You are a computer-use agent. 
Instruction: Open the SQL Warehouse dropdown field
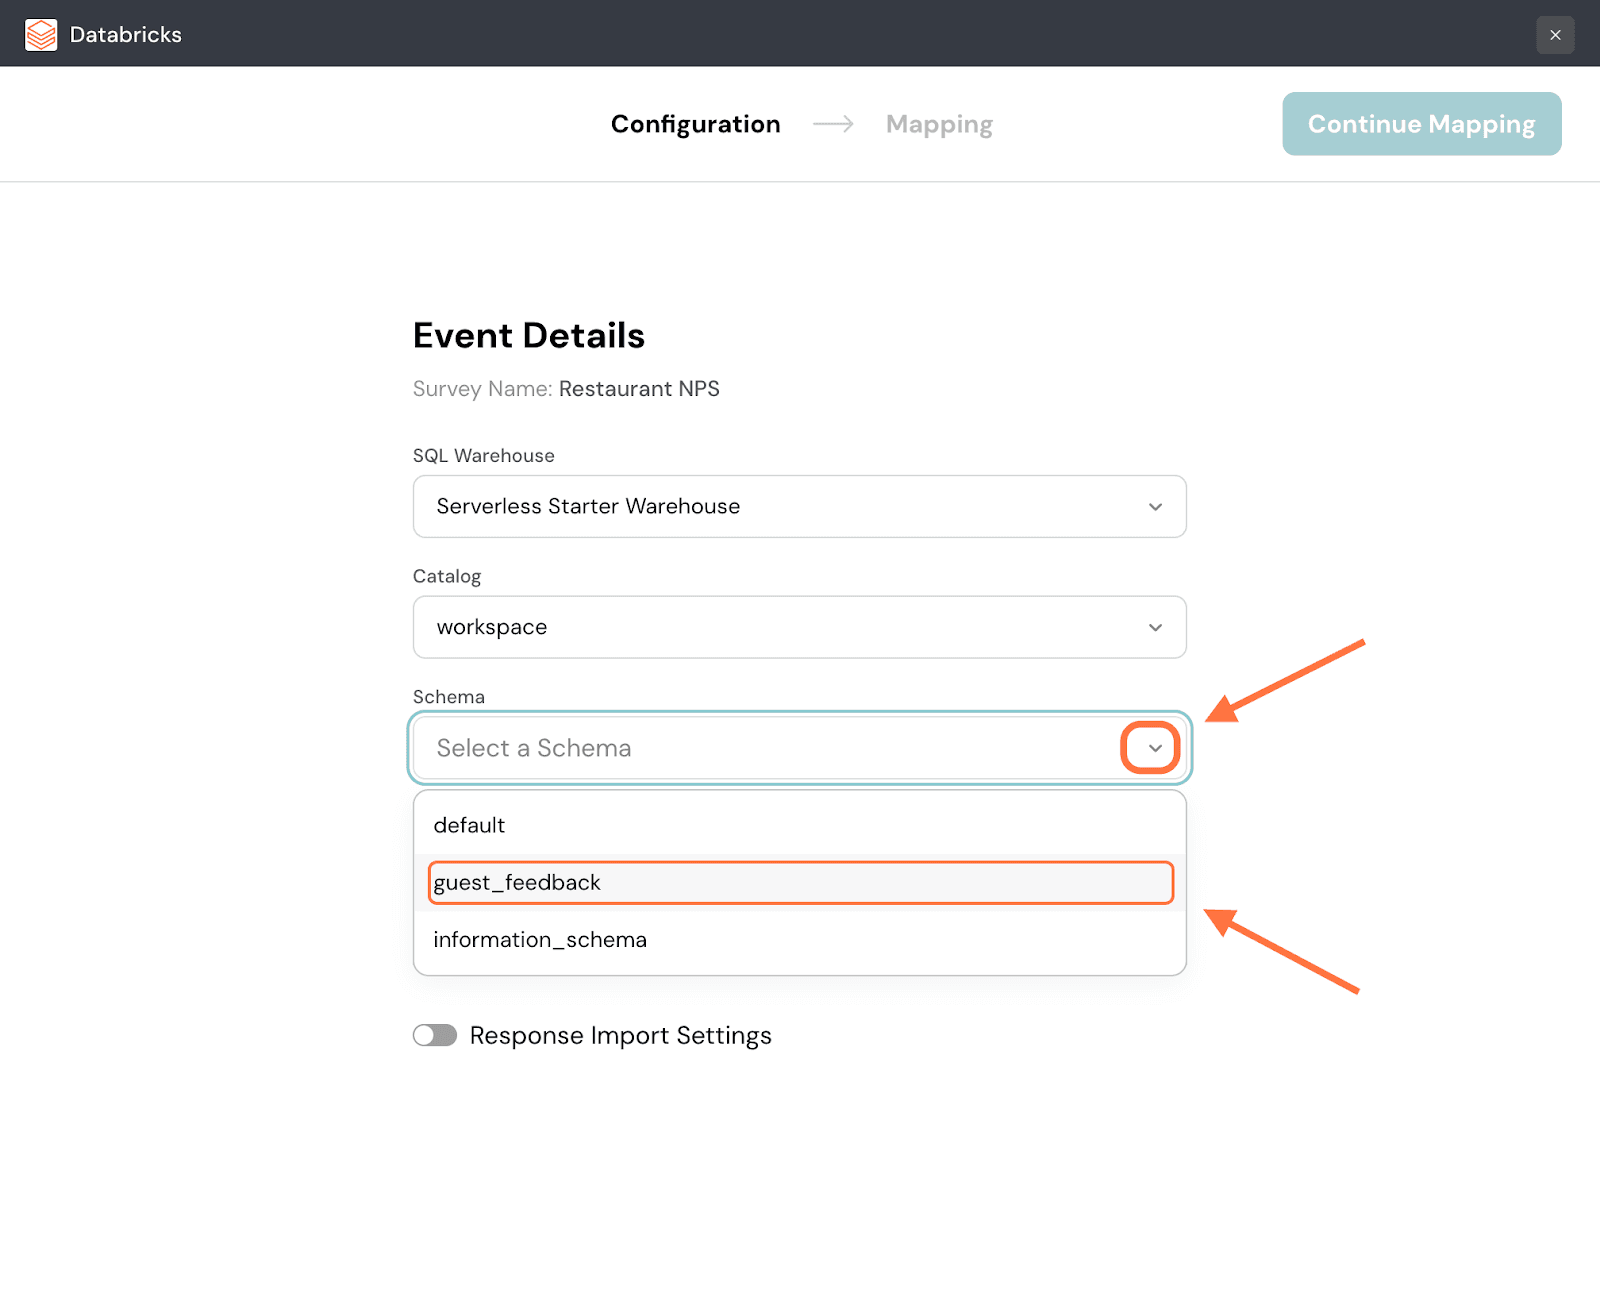point(780,506)
